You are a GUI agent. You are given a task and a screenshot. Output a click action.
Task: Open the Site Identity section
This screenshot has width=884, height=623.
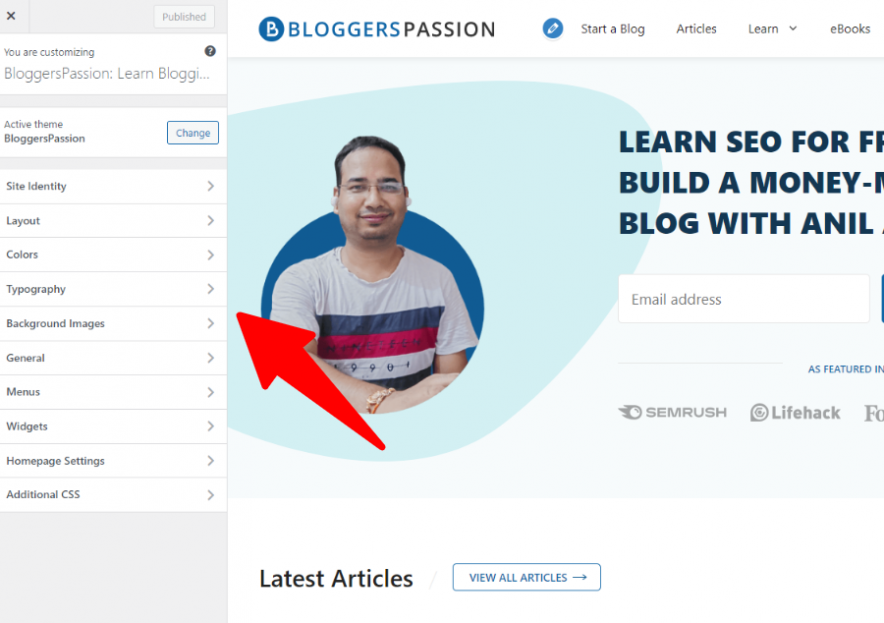113,186
